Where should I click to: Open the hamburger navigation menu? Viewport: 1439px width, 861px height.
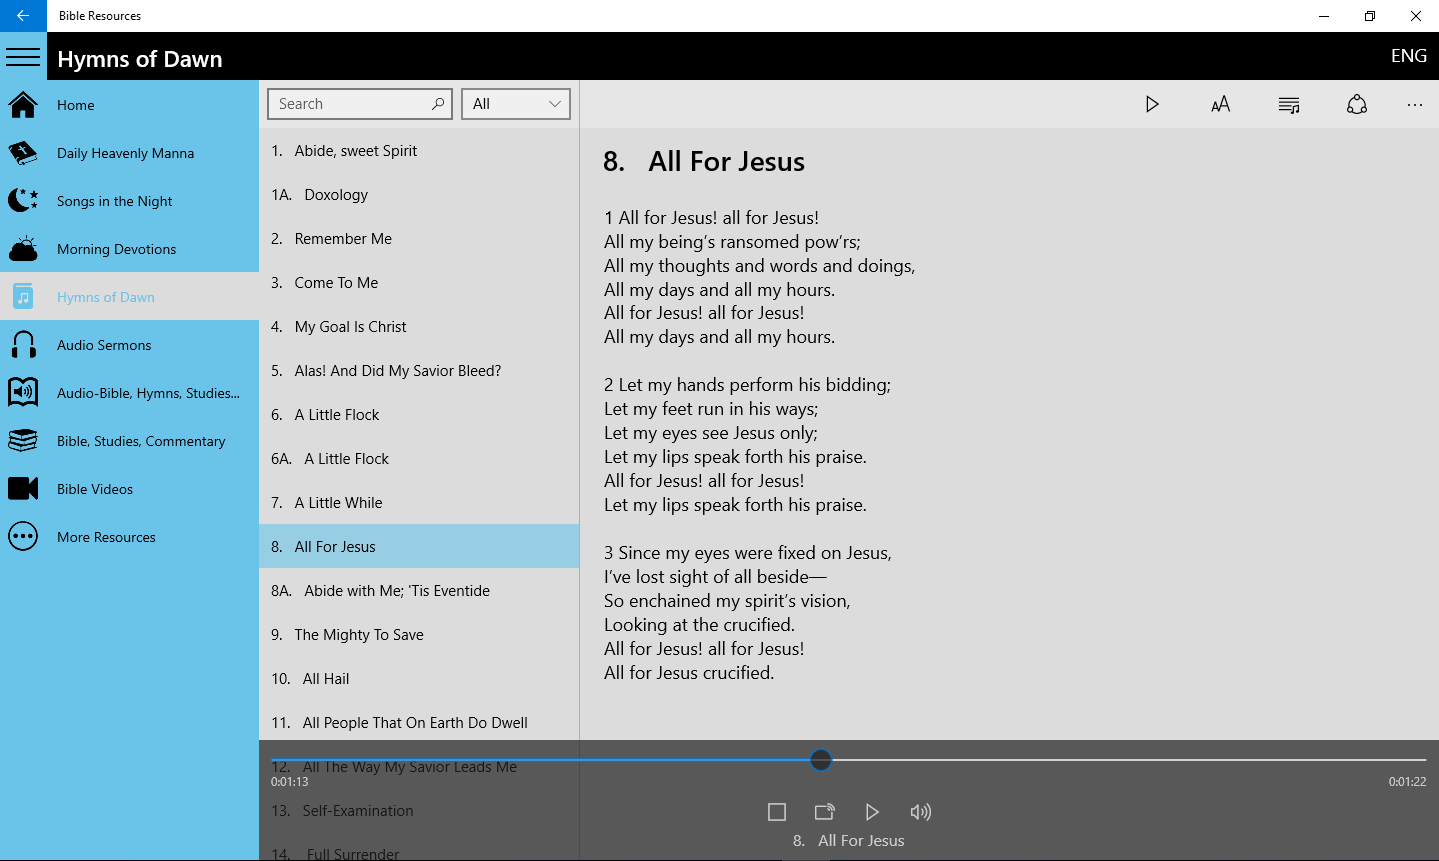click(23, 55)
